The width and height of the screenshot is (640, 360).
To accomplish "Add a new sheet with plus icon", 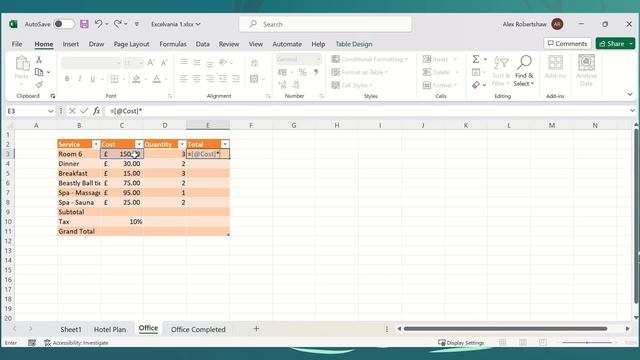I will (x=256, y=329).
